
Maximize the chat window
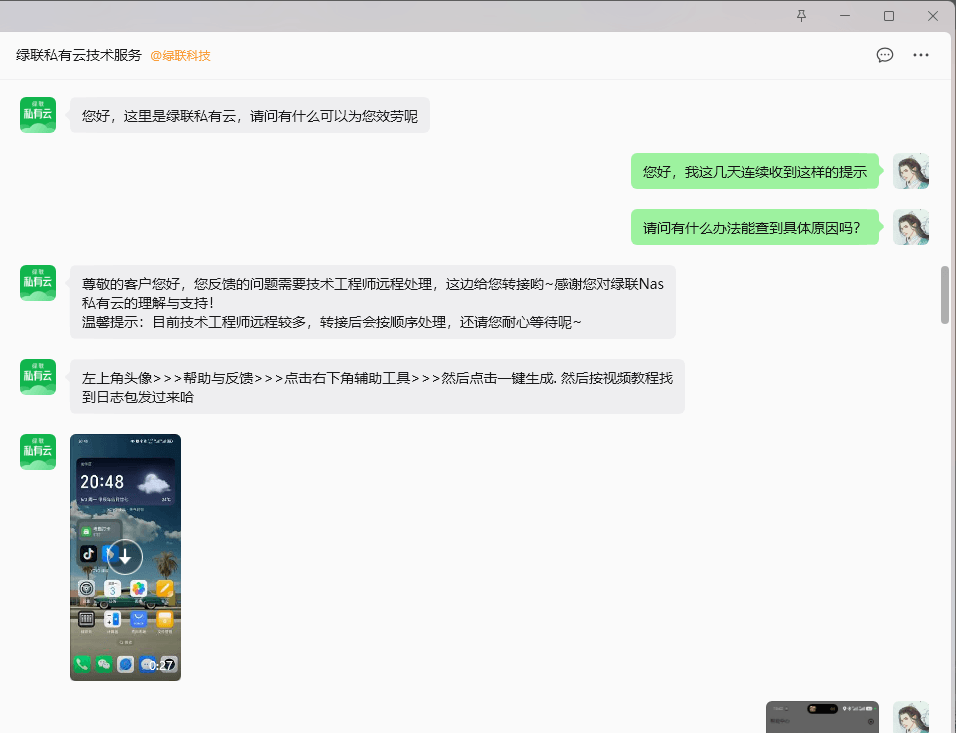[889, 16]
